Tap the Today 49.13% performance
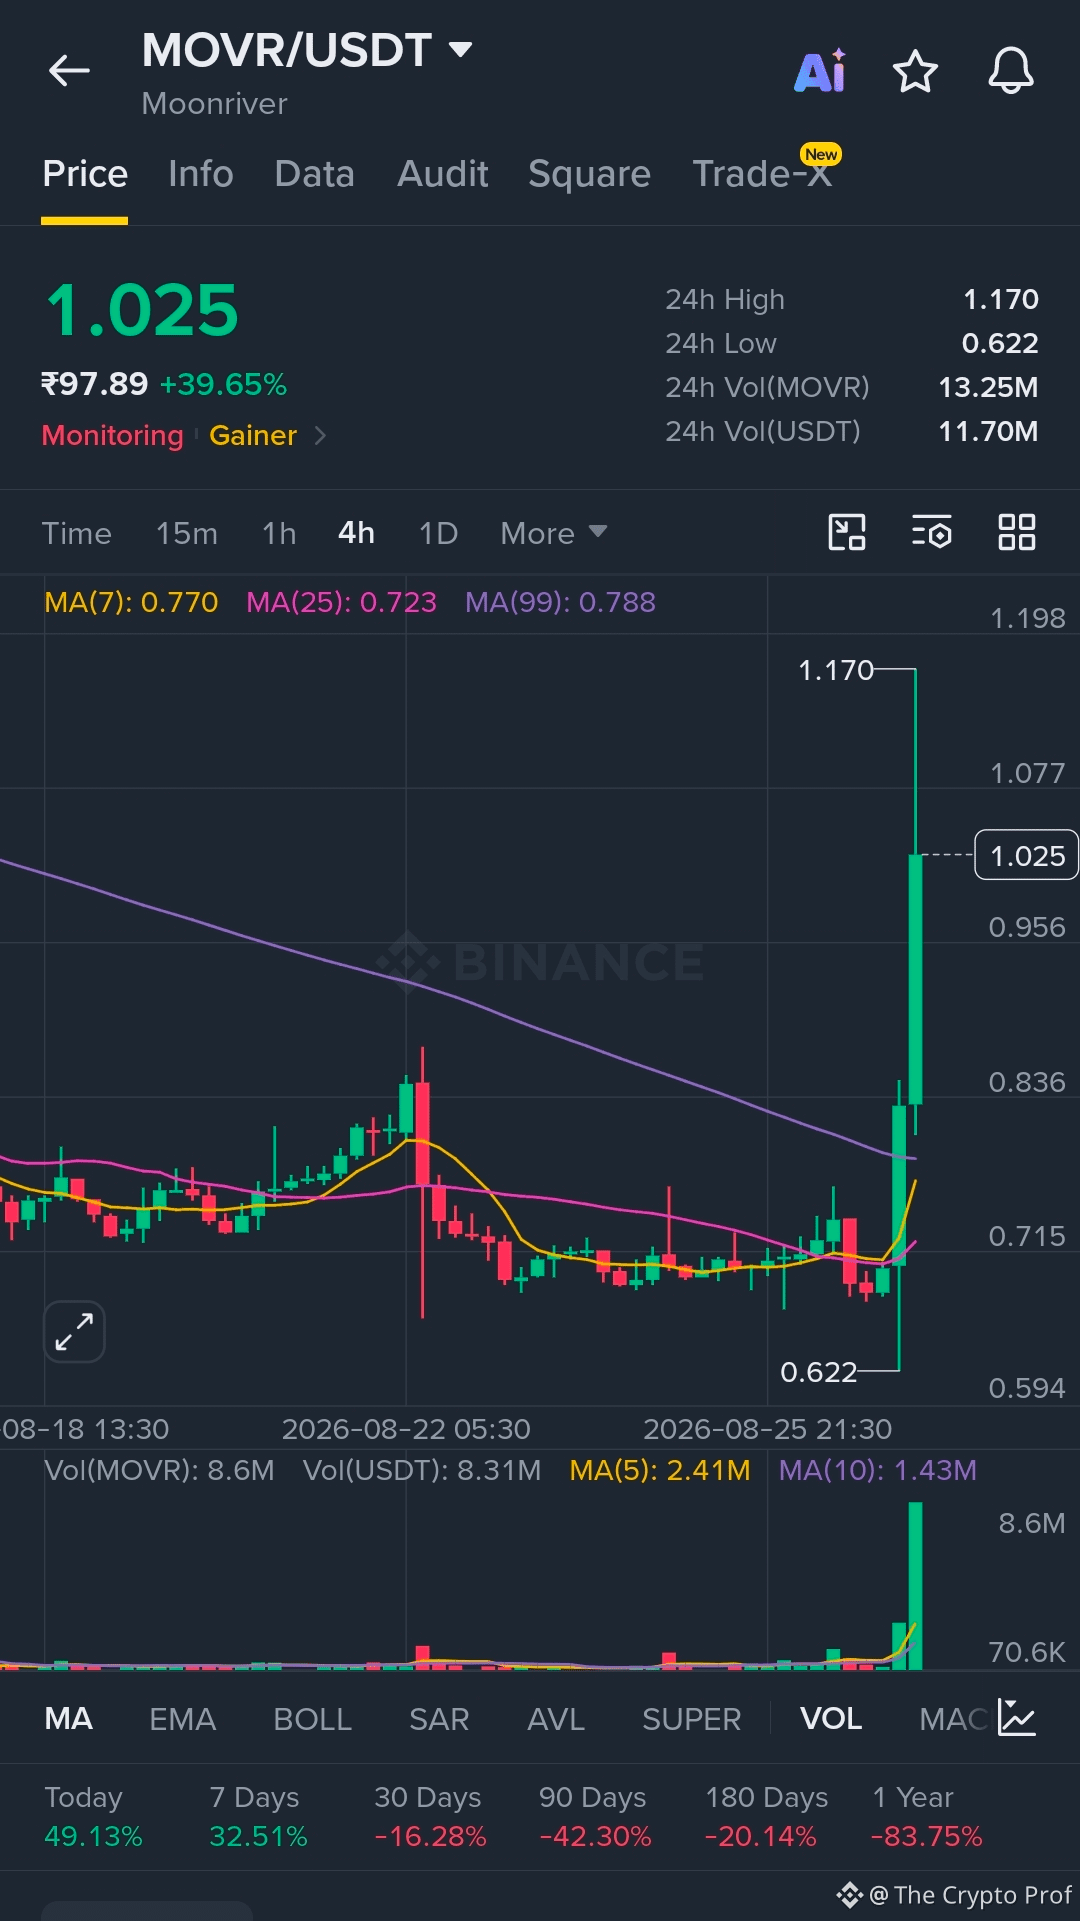 coord(93,1817)
